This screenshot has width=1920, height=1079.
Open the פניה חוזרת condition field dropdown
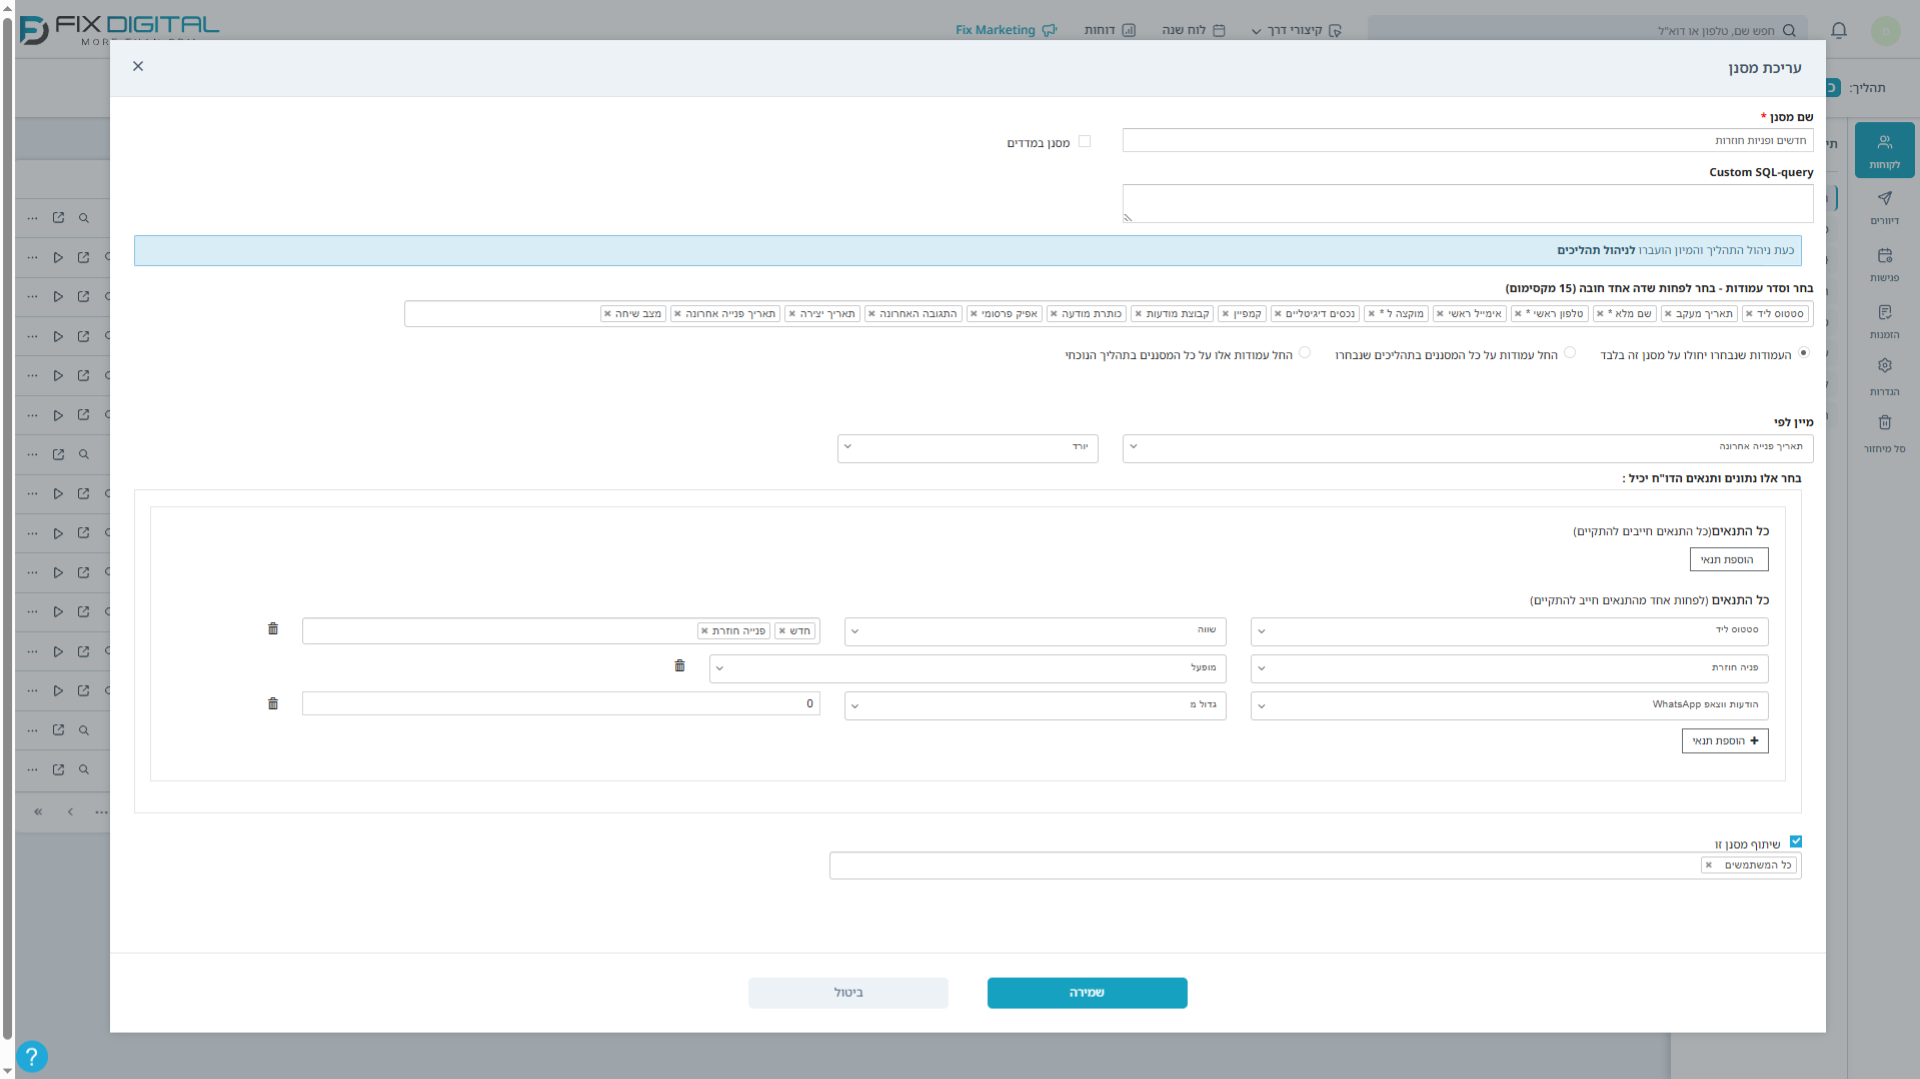pos(1509,668)
